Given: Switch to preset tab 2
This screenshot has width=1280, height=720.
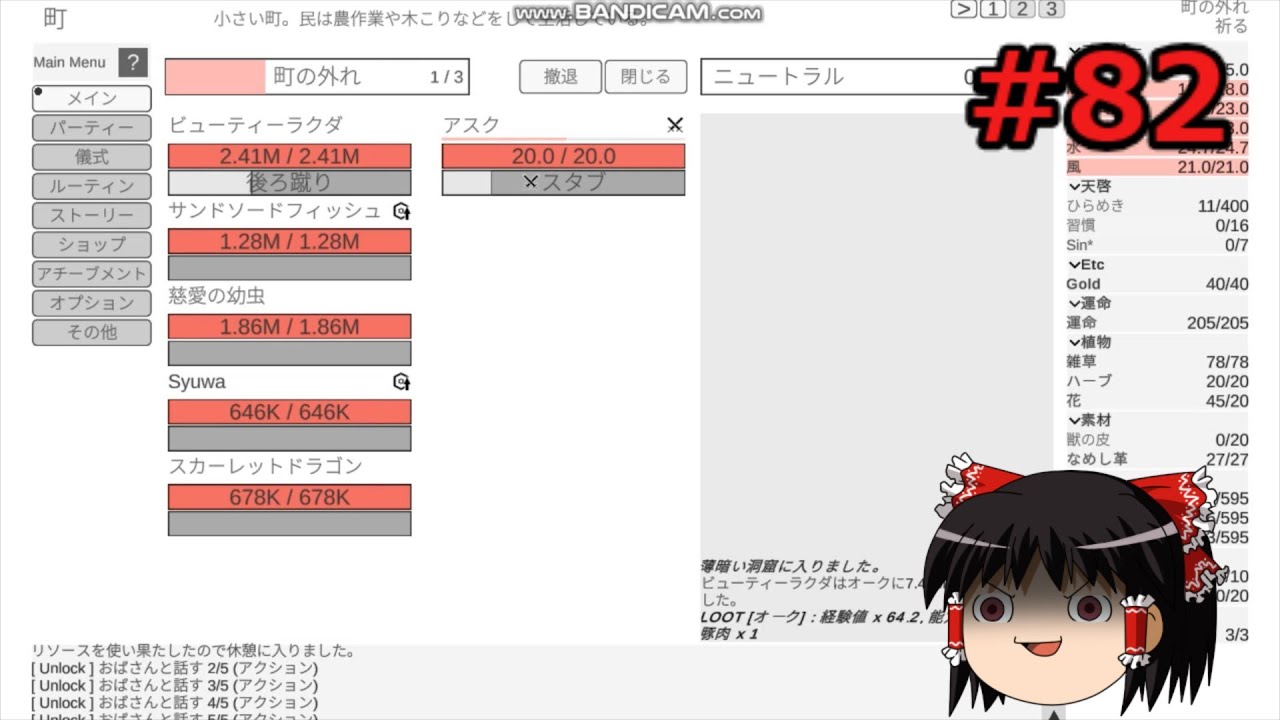Looking at the screenshot, I should (x=1021, y=9).
